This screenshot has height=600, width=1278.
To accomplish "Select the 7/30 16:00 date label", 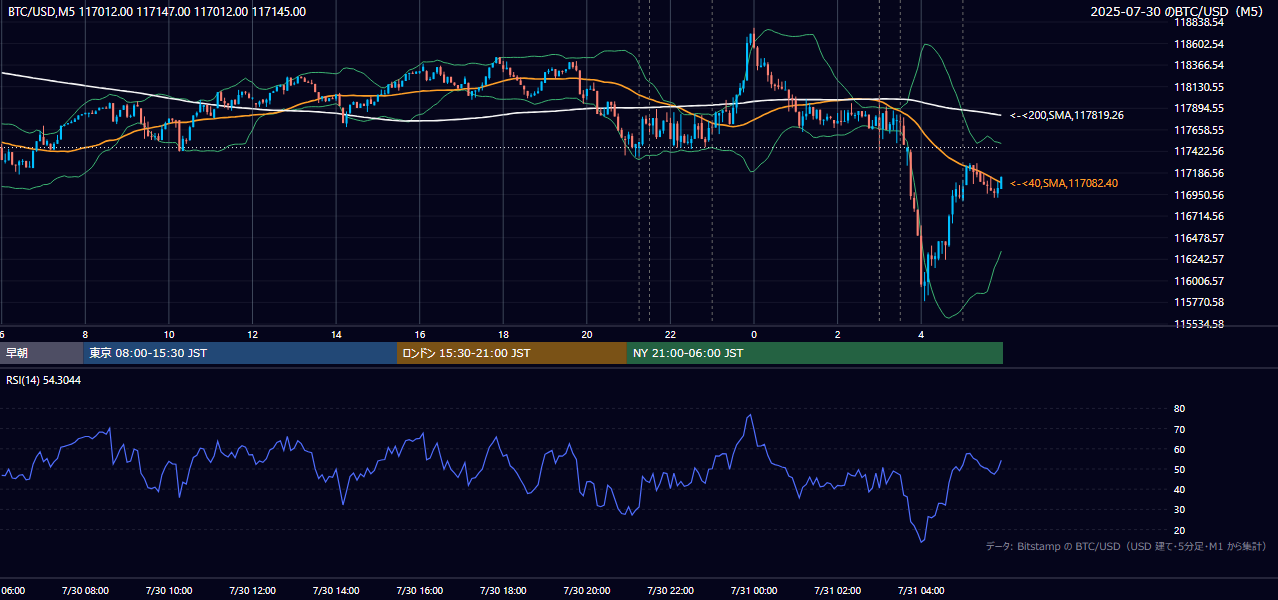I will (x=419, y=591).
